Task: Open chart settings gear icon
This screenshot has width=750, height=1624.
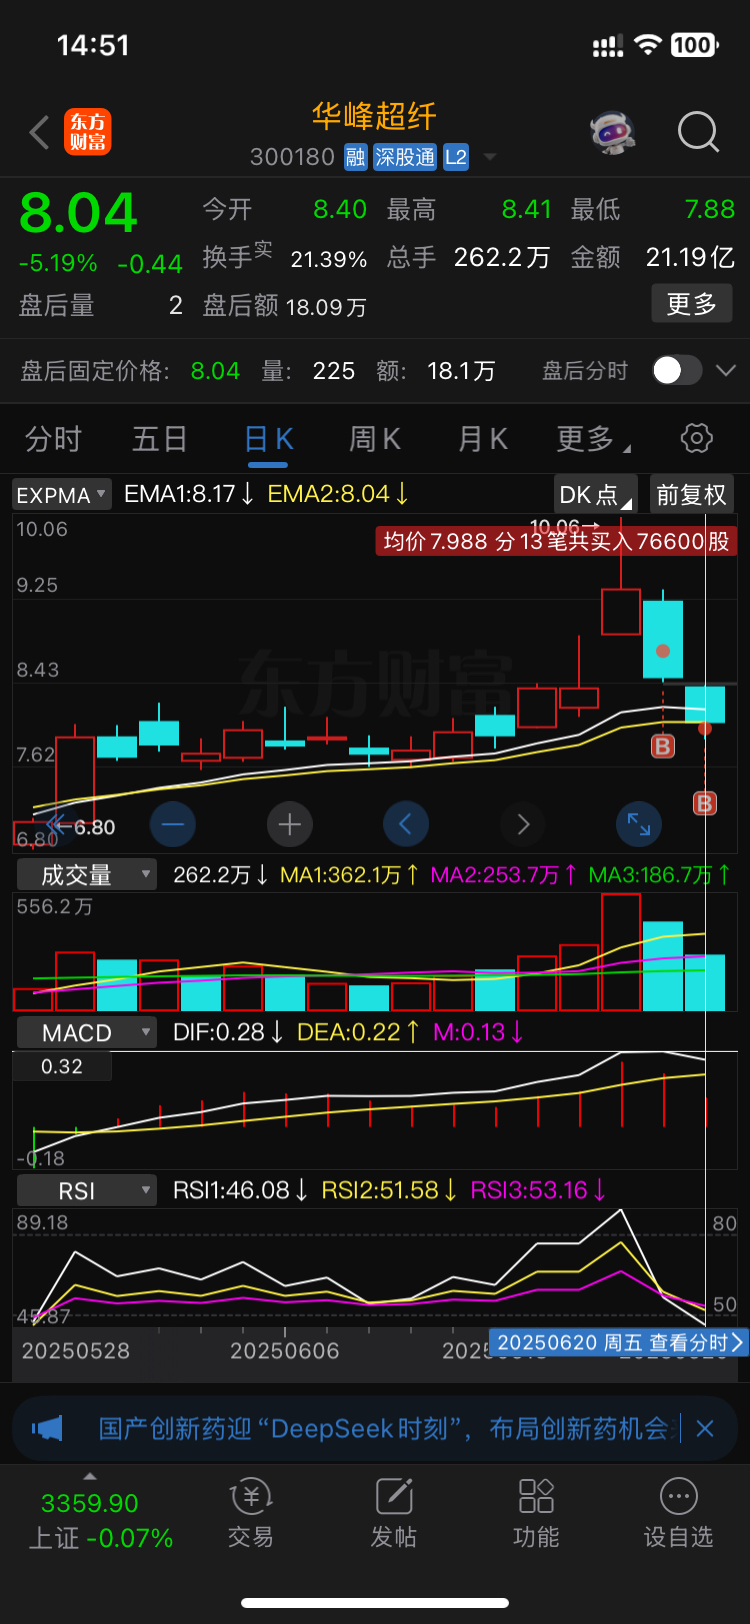Action: point(697,438)
